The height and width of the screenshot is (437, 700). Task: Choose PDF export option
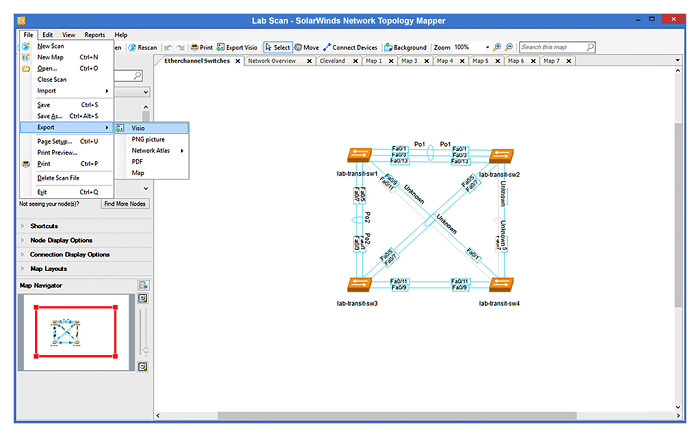click(152, 162)
